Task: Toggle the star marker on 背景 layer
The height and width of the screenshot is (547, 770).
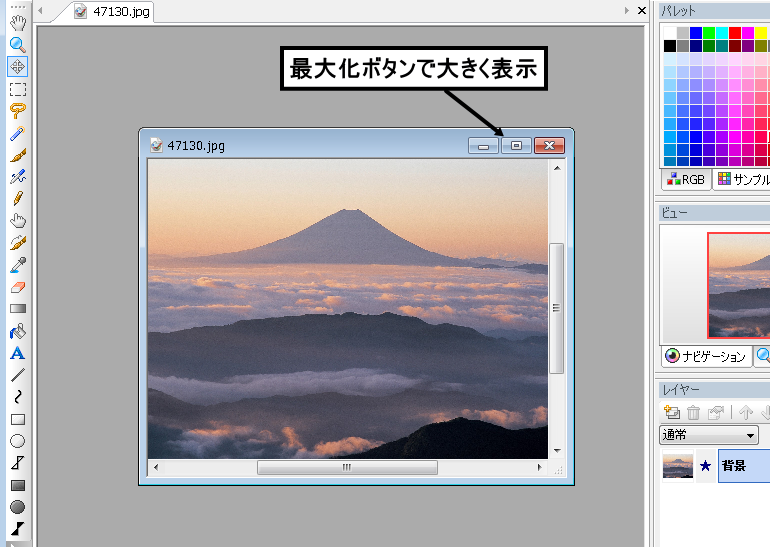Action: click(x=705, y=466)
